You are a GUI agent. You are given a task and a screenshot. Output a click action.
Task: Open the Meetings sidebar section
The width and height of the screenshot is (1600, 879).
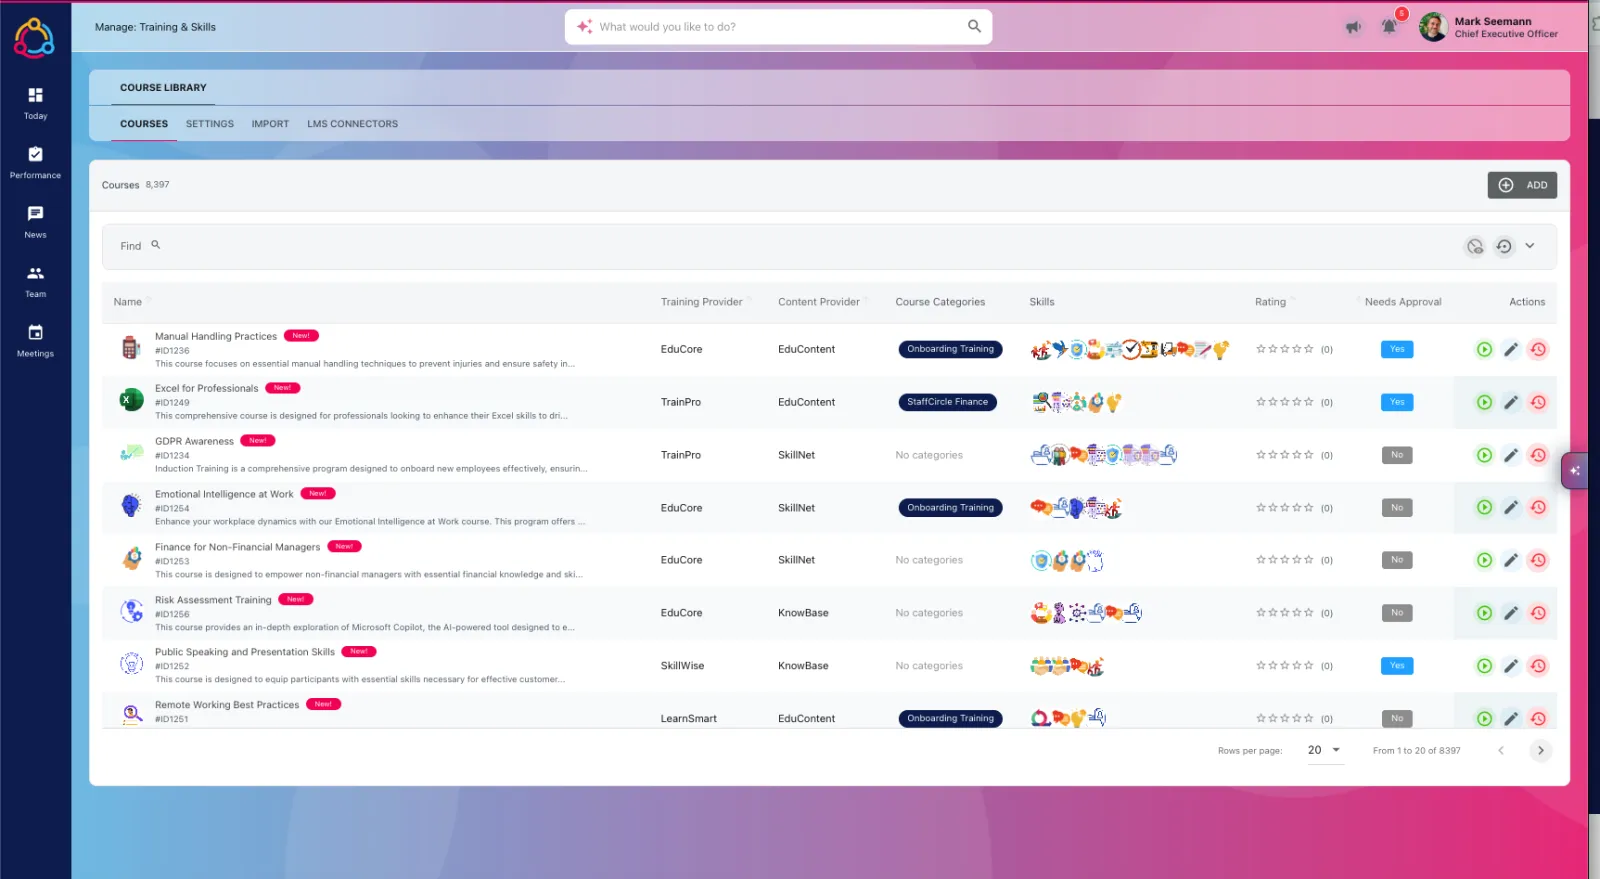tap(35, 340)
